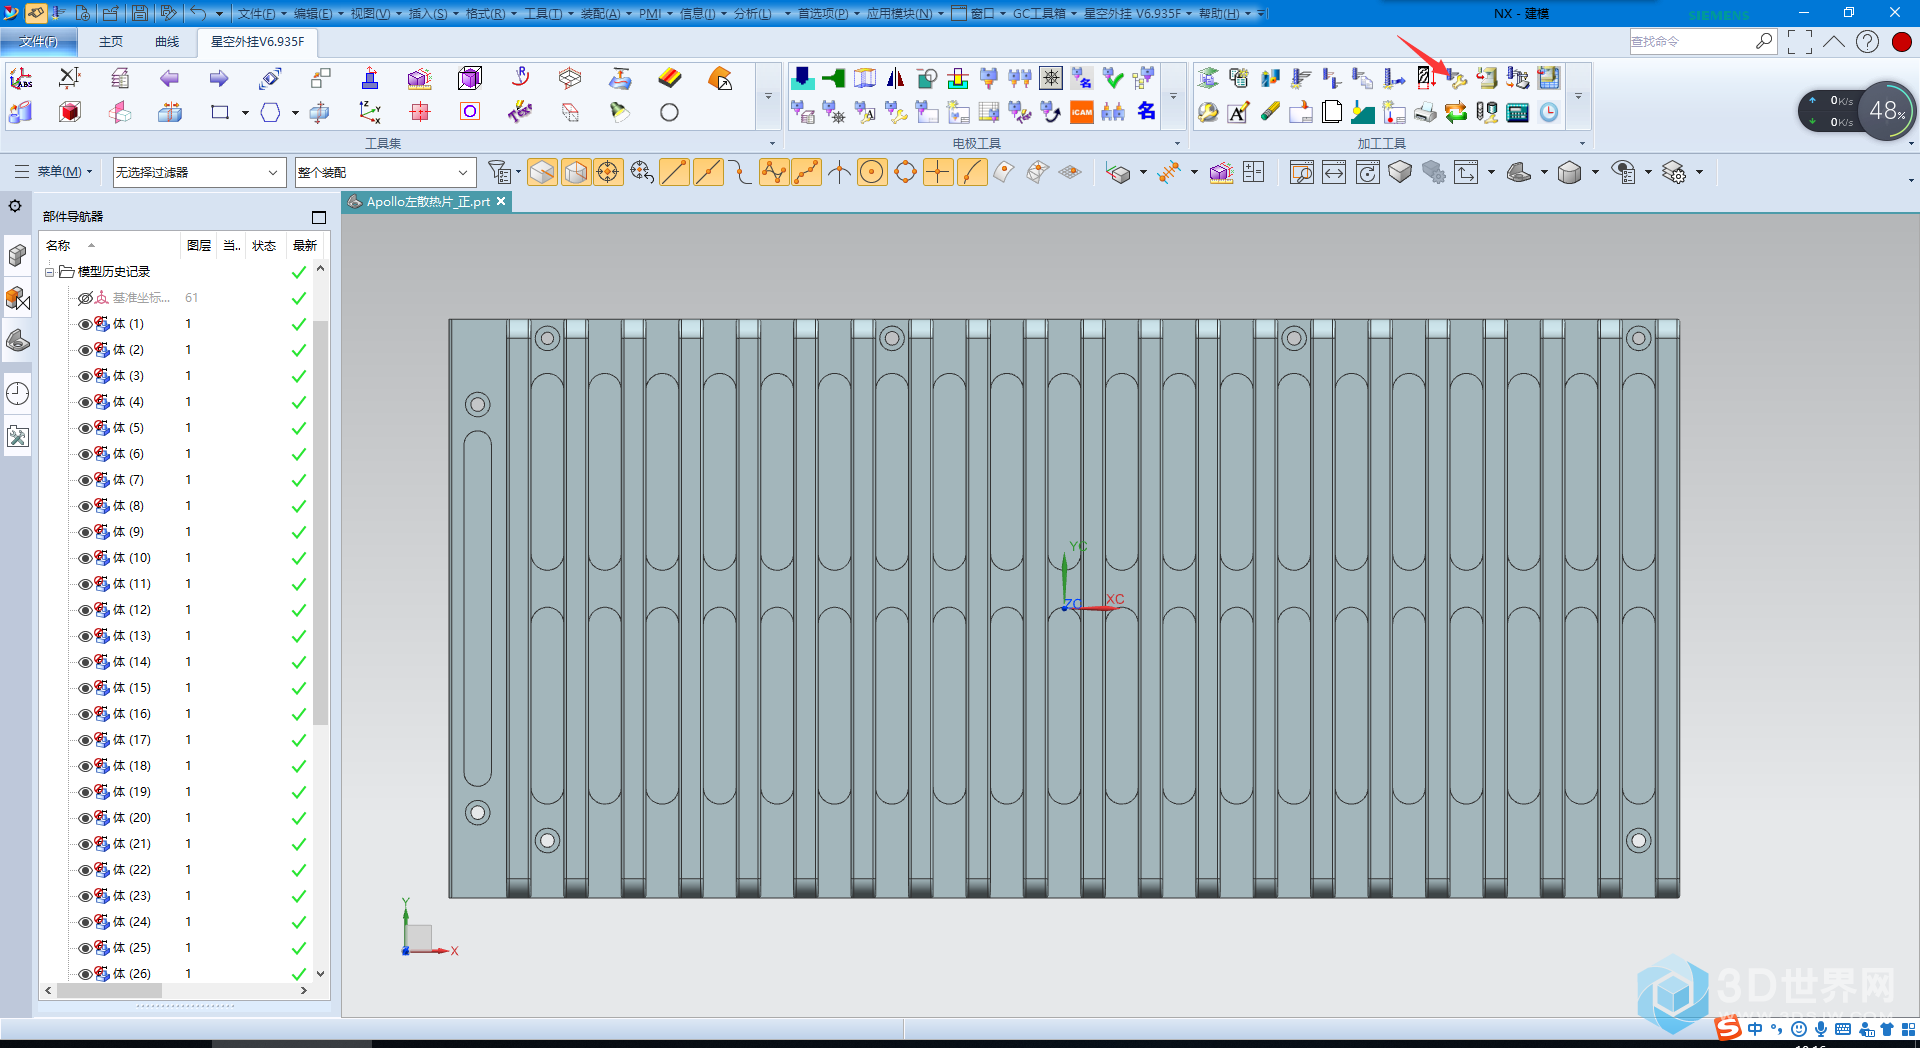Open the 文件(F) ribbon tab

pos(39,42)
